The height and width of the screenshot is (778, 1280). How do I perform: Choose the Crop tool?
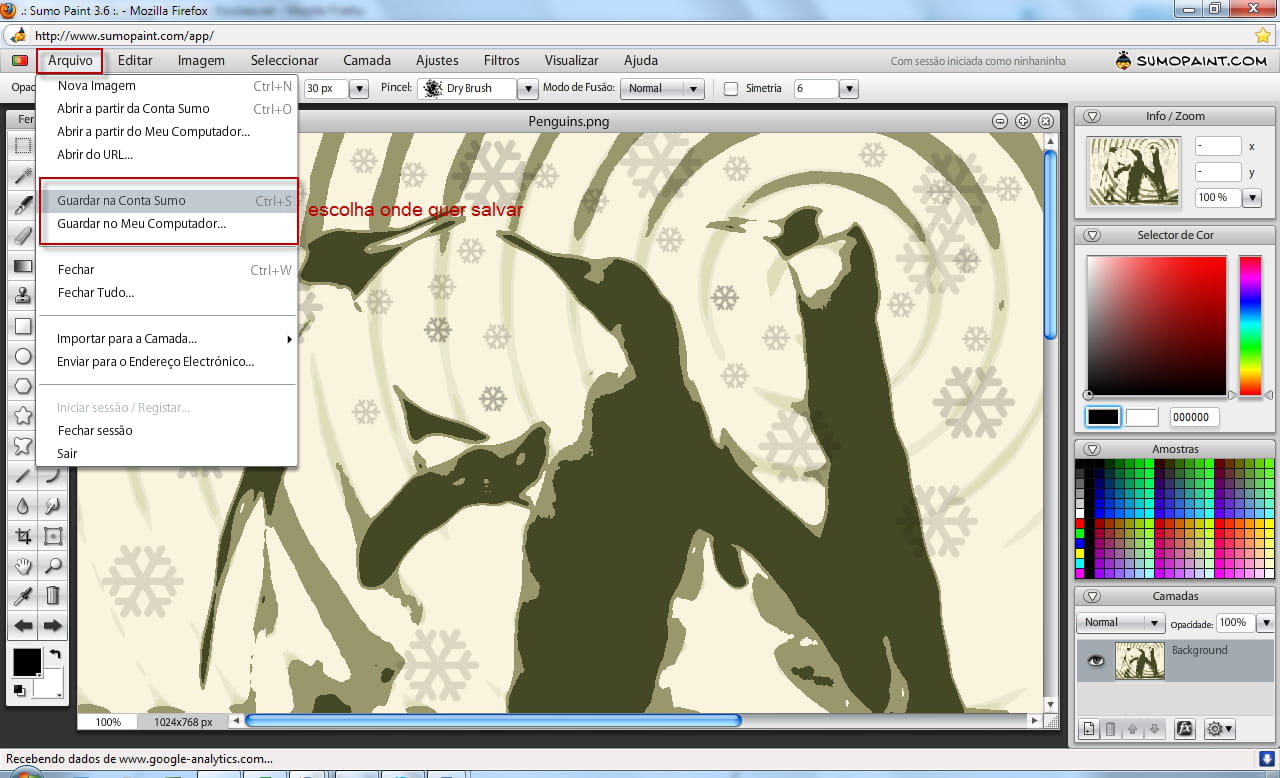point(22,536)
